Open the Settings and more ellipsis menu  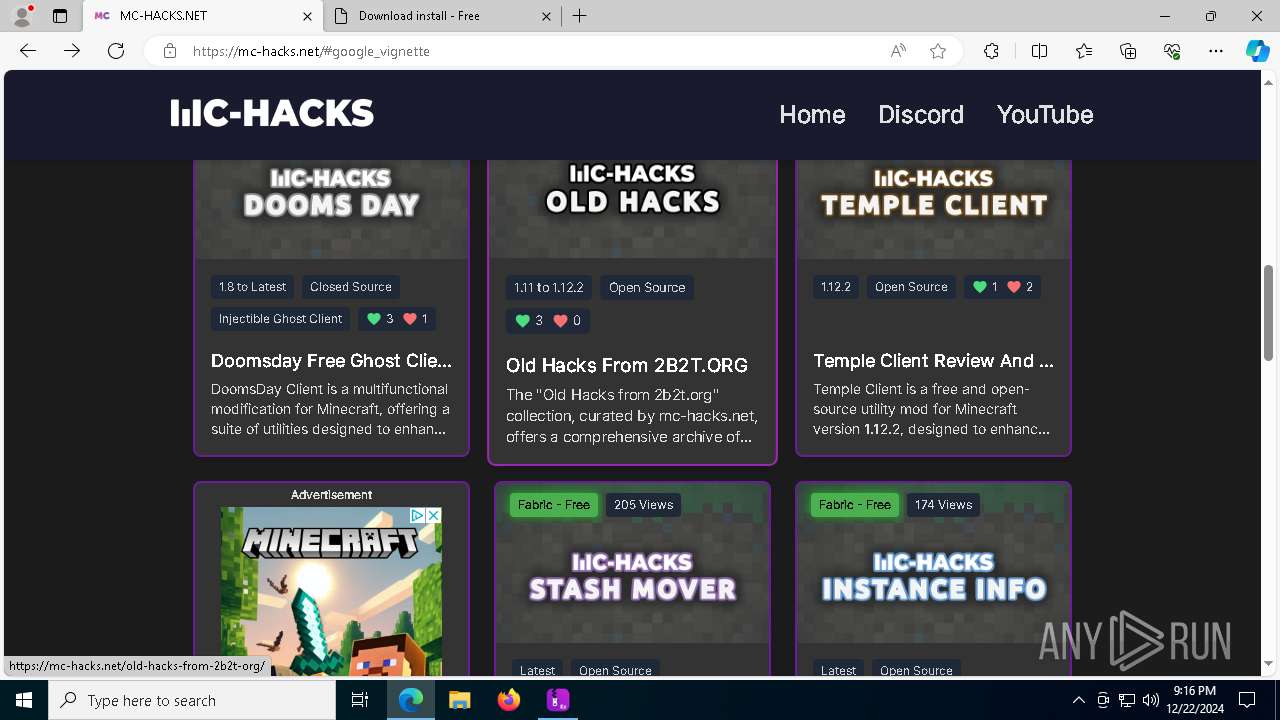click(x=1216, y=51)
